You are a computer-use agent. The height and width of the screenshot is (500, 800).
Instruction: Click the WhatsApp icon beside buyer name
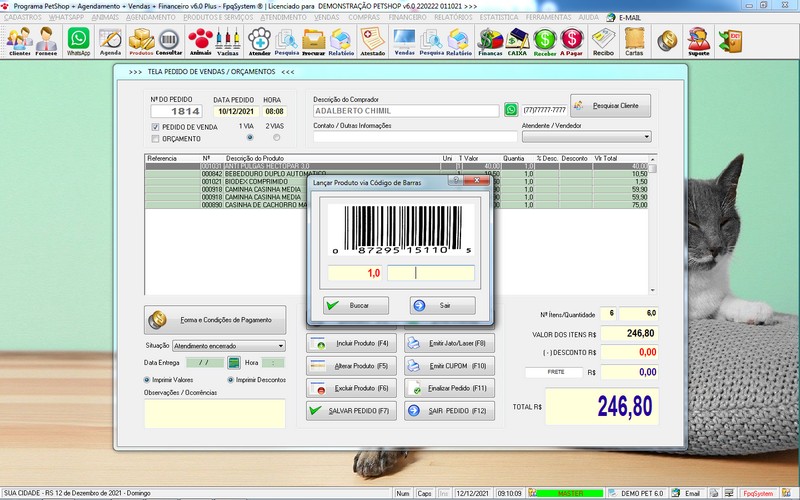point(511,110)
